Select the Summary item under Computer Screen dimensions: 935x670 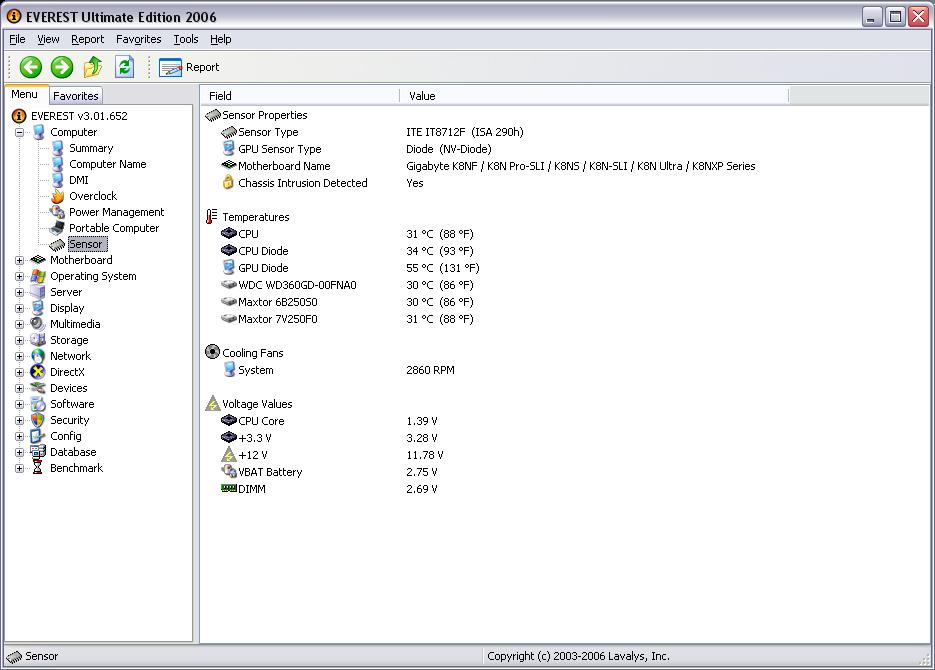tap(91, 148)
